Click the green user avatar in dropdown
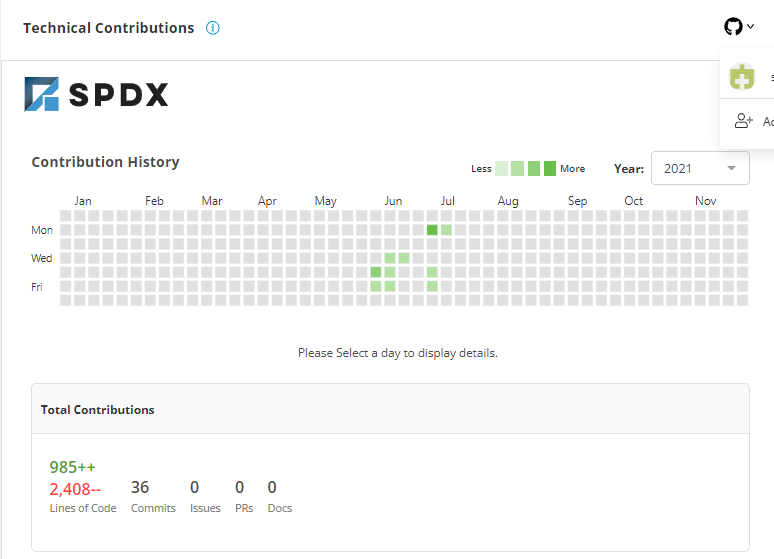 (741, 77)
